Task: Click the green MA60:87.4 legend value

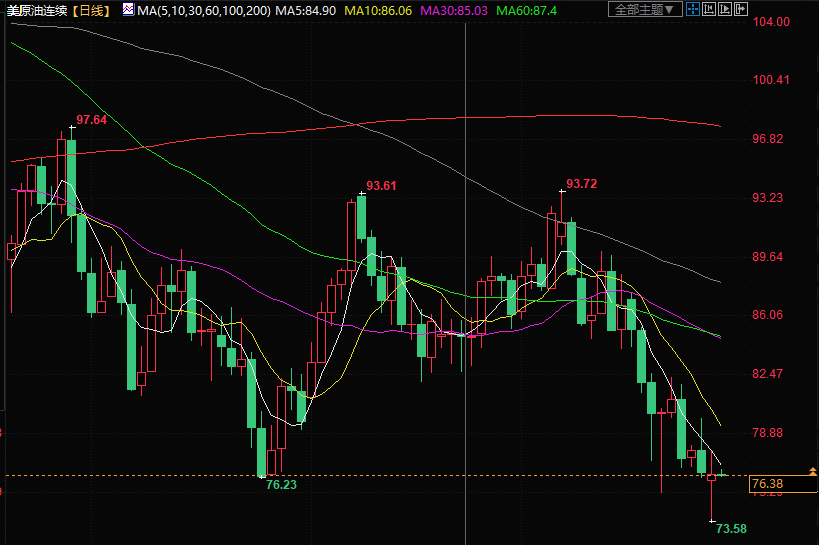Action: point(528,10)
